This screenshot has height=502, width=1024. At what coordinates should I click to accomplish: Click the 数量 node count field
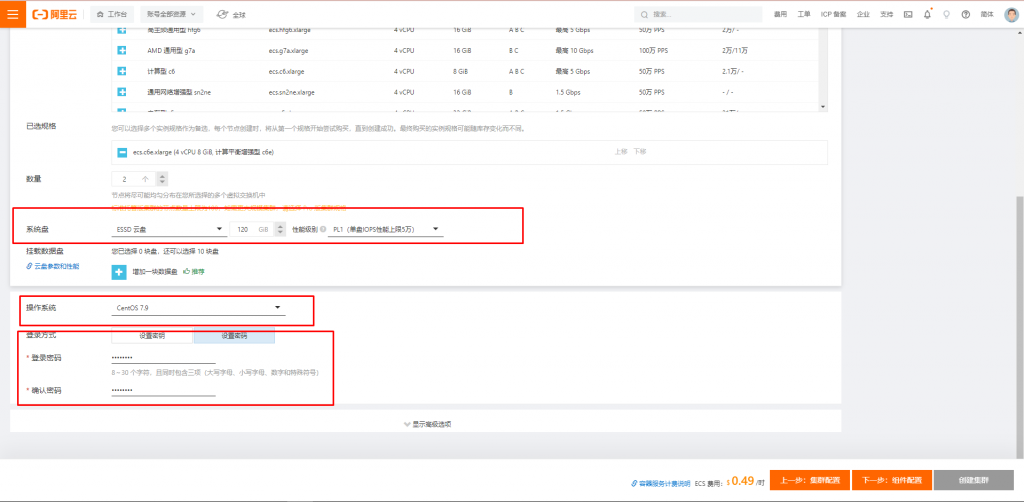[x=133, y=179]
